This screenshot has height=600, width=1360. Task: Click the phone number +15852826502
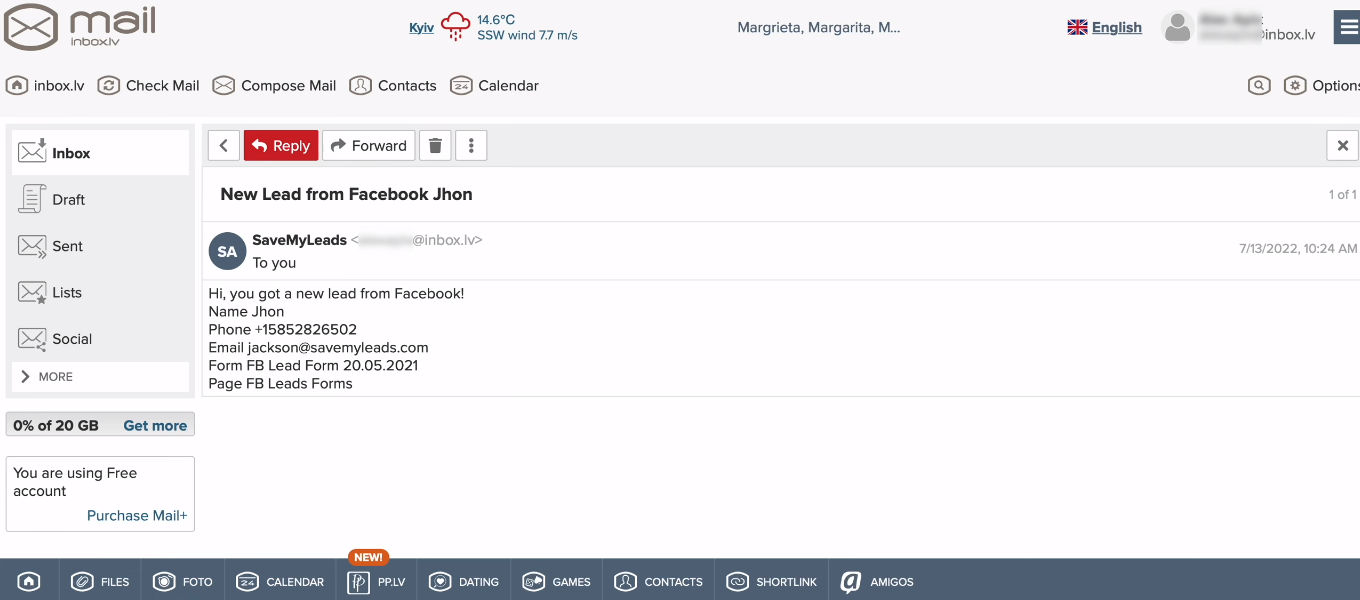pos(306,330)
